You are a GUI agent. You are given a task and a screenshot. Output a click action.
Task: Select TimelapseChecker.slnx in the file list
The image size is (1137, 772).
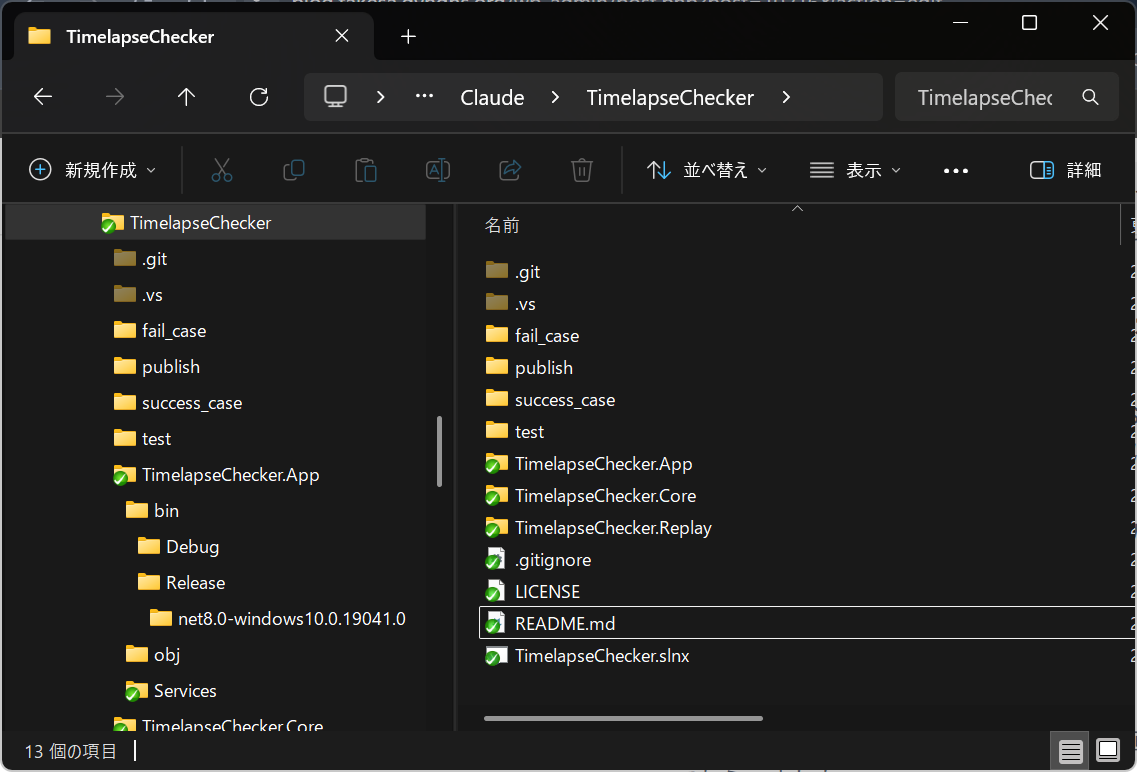[x=808, y=655]
